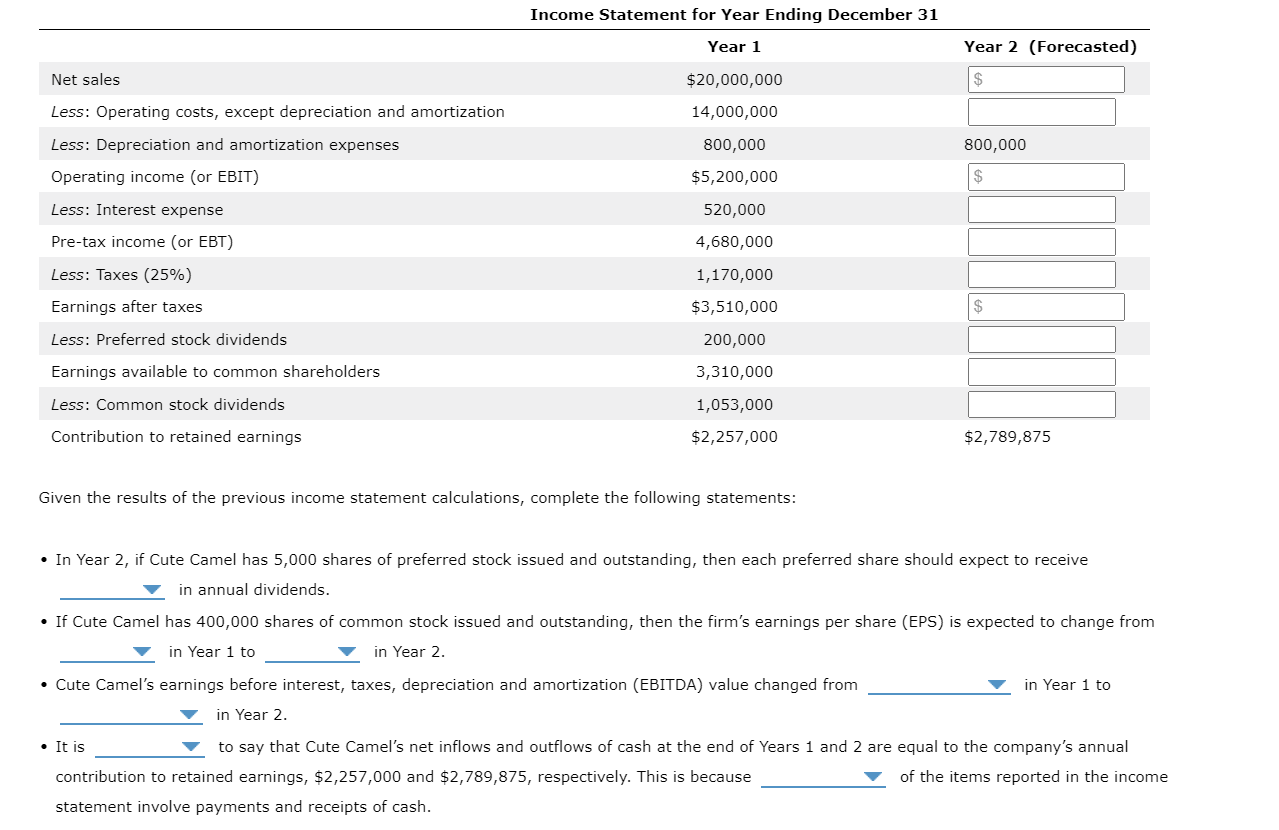Click the Earnings available to shareholders input

1040,371
